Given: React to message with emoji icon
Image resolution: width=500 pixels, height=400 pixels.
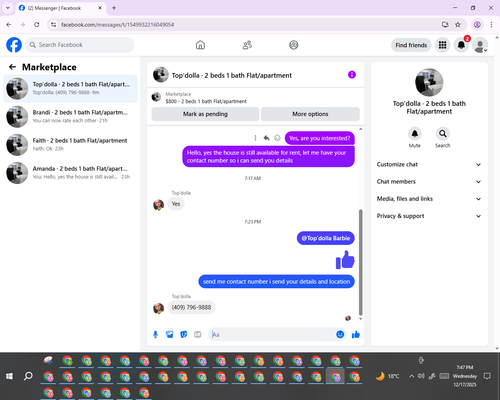Looking at the screenshot, I should point(277,138).
